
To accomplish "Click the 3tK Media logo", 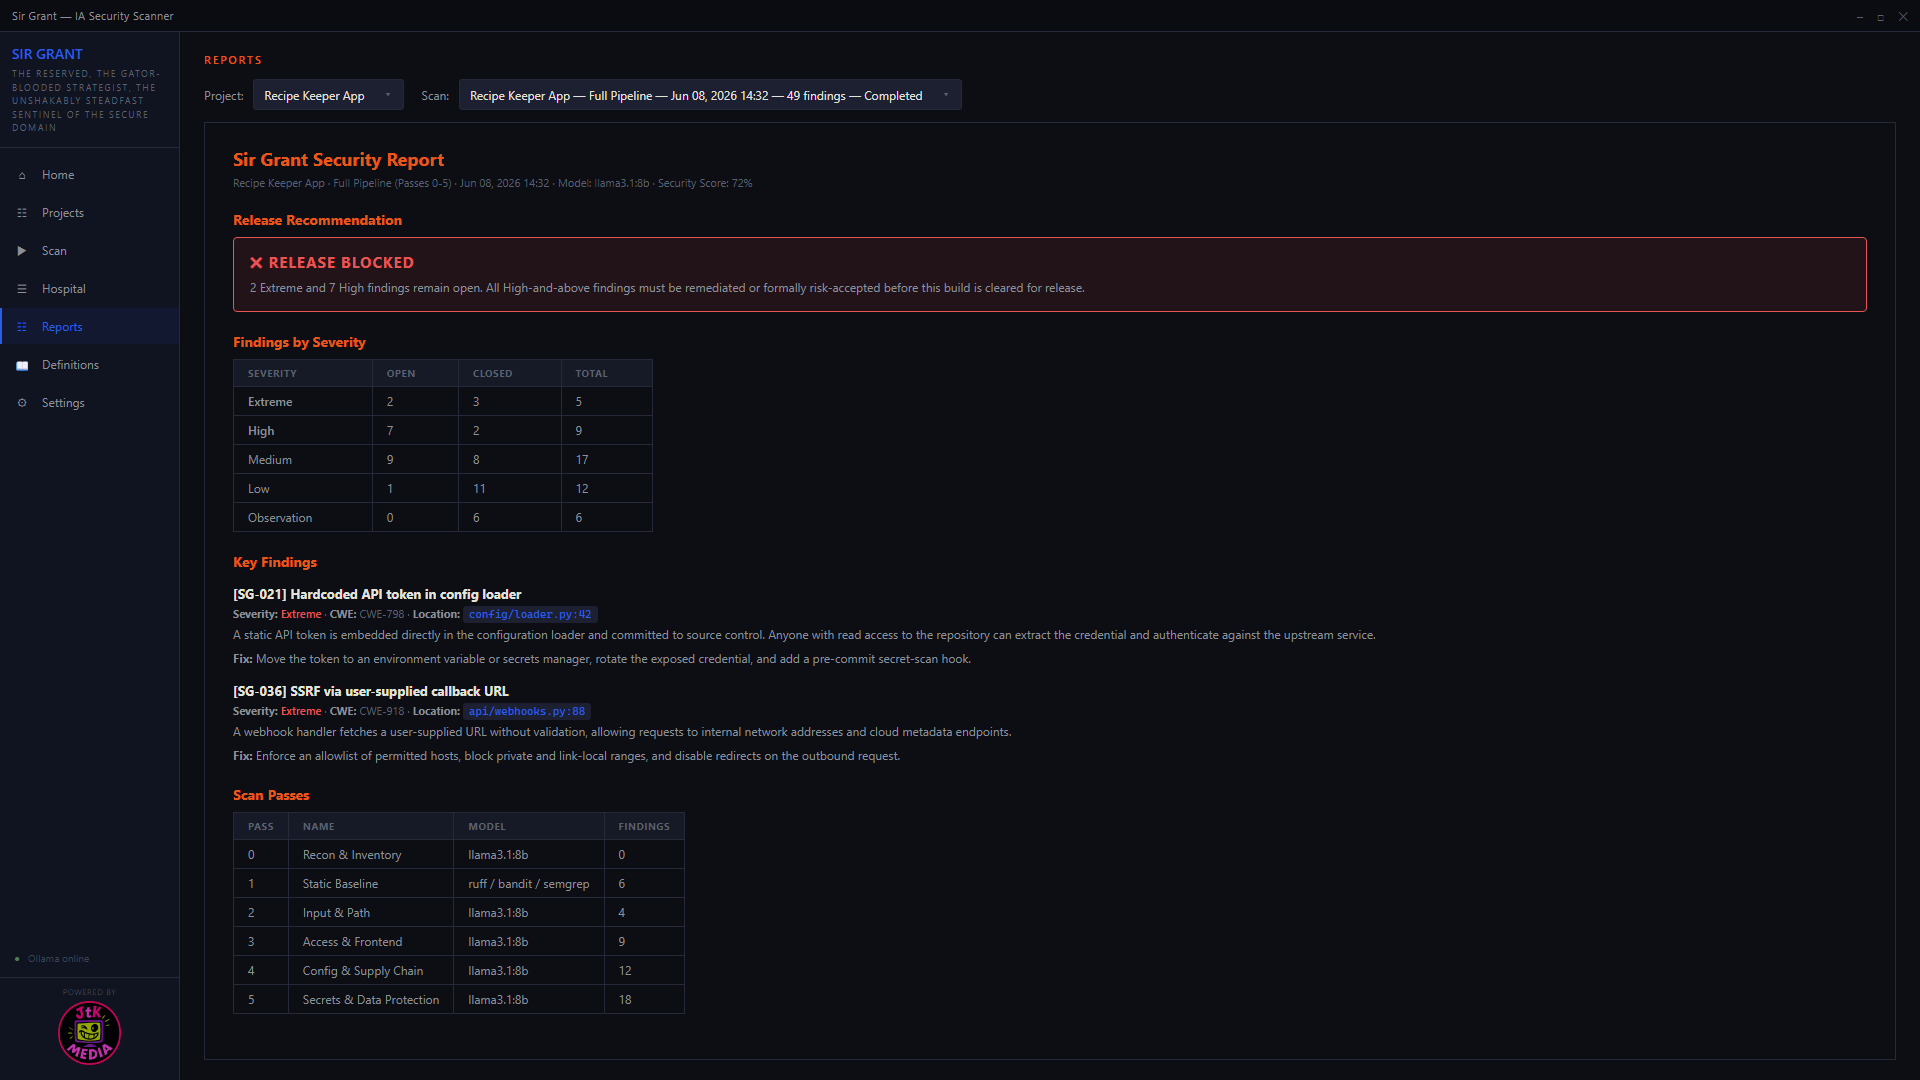I will coord(89,1033).
